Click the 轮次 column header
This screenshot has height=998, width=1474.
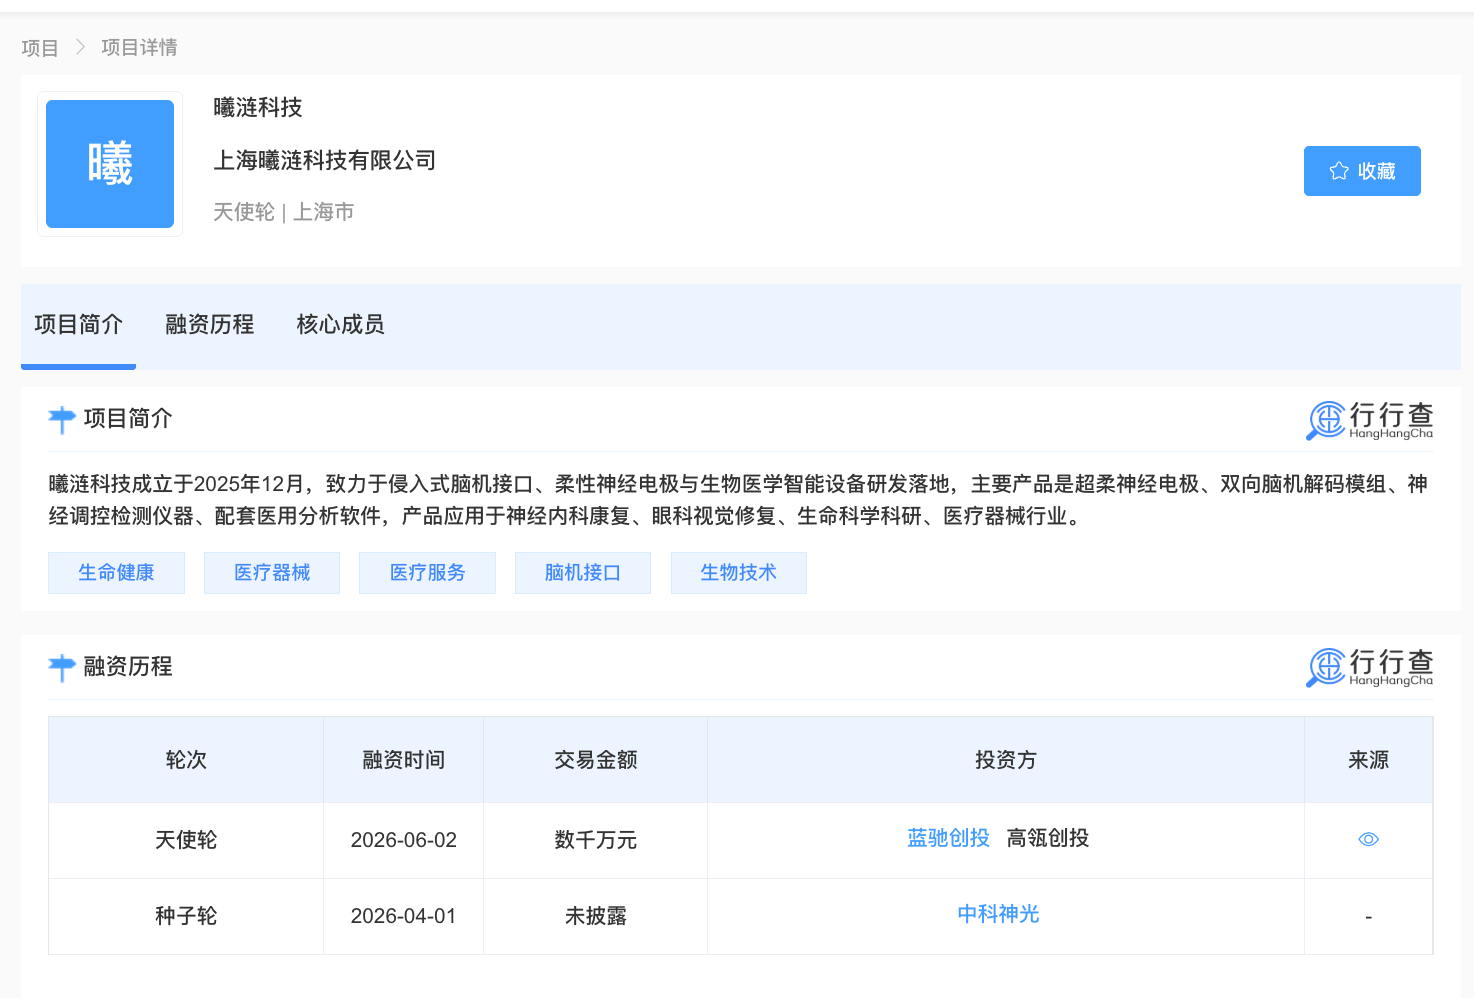[x=186, y=760]
